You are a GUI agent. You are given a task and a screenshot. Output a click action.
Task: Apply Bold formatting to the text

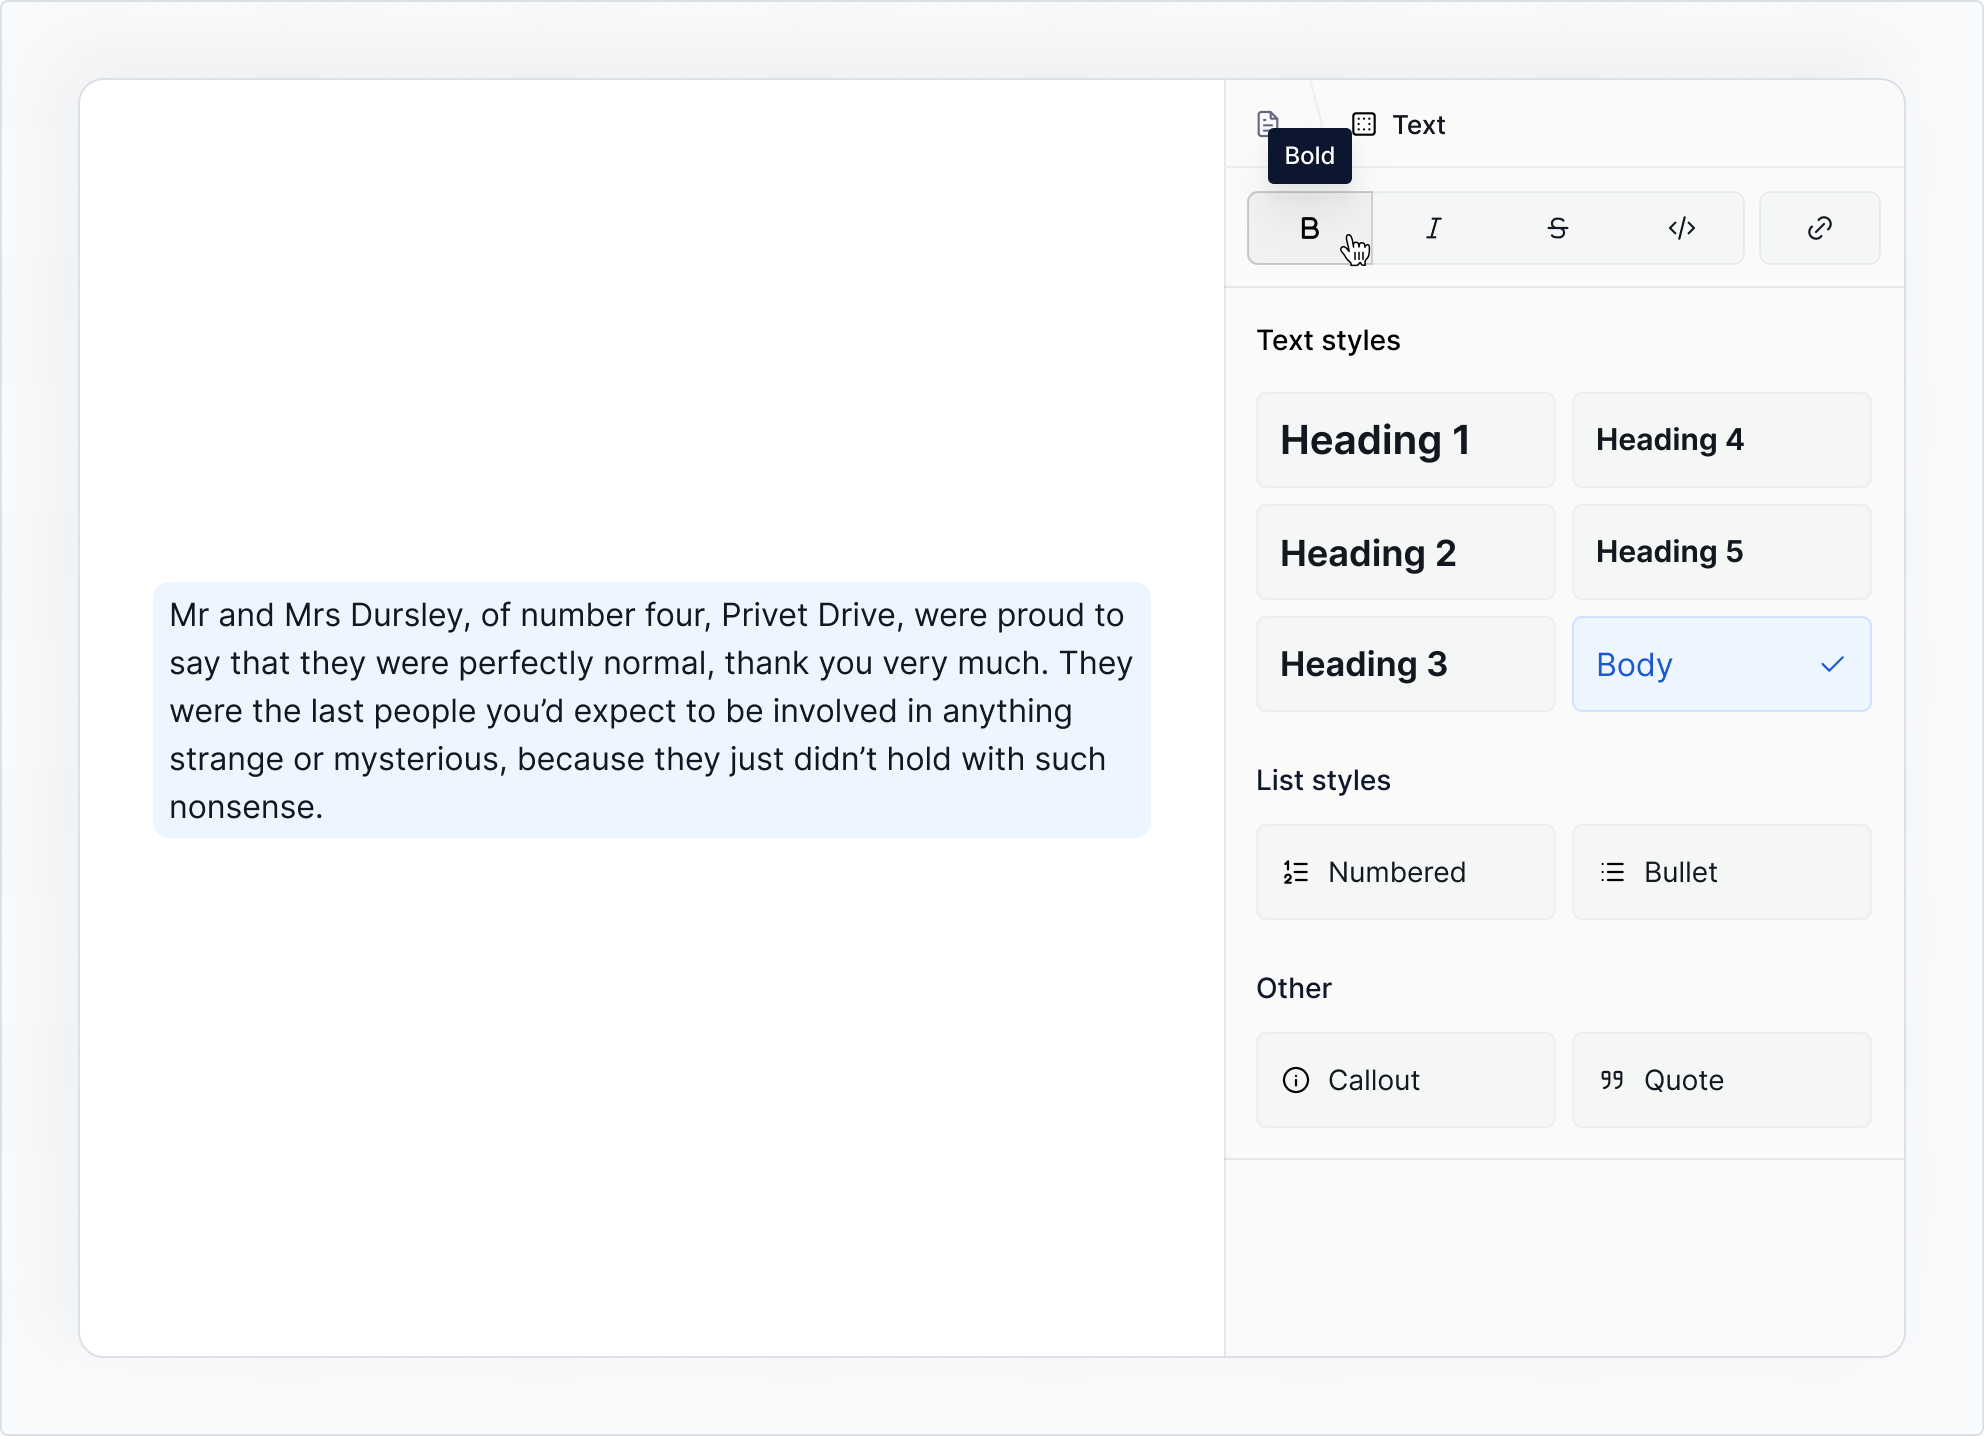tap(1309, 228)
